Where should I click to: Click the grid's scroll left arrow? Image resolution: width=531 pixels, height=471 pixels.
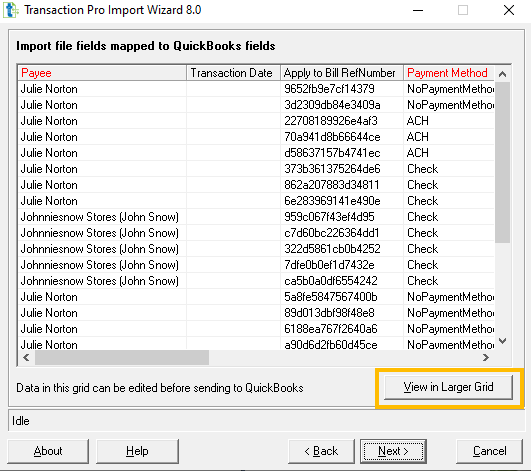(26, 358)
